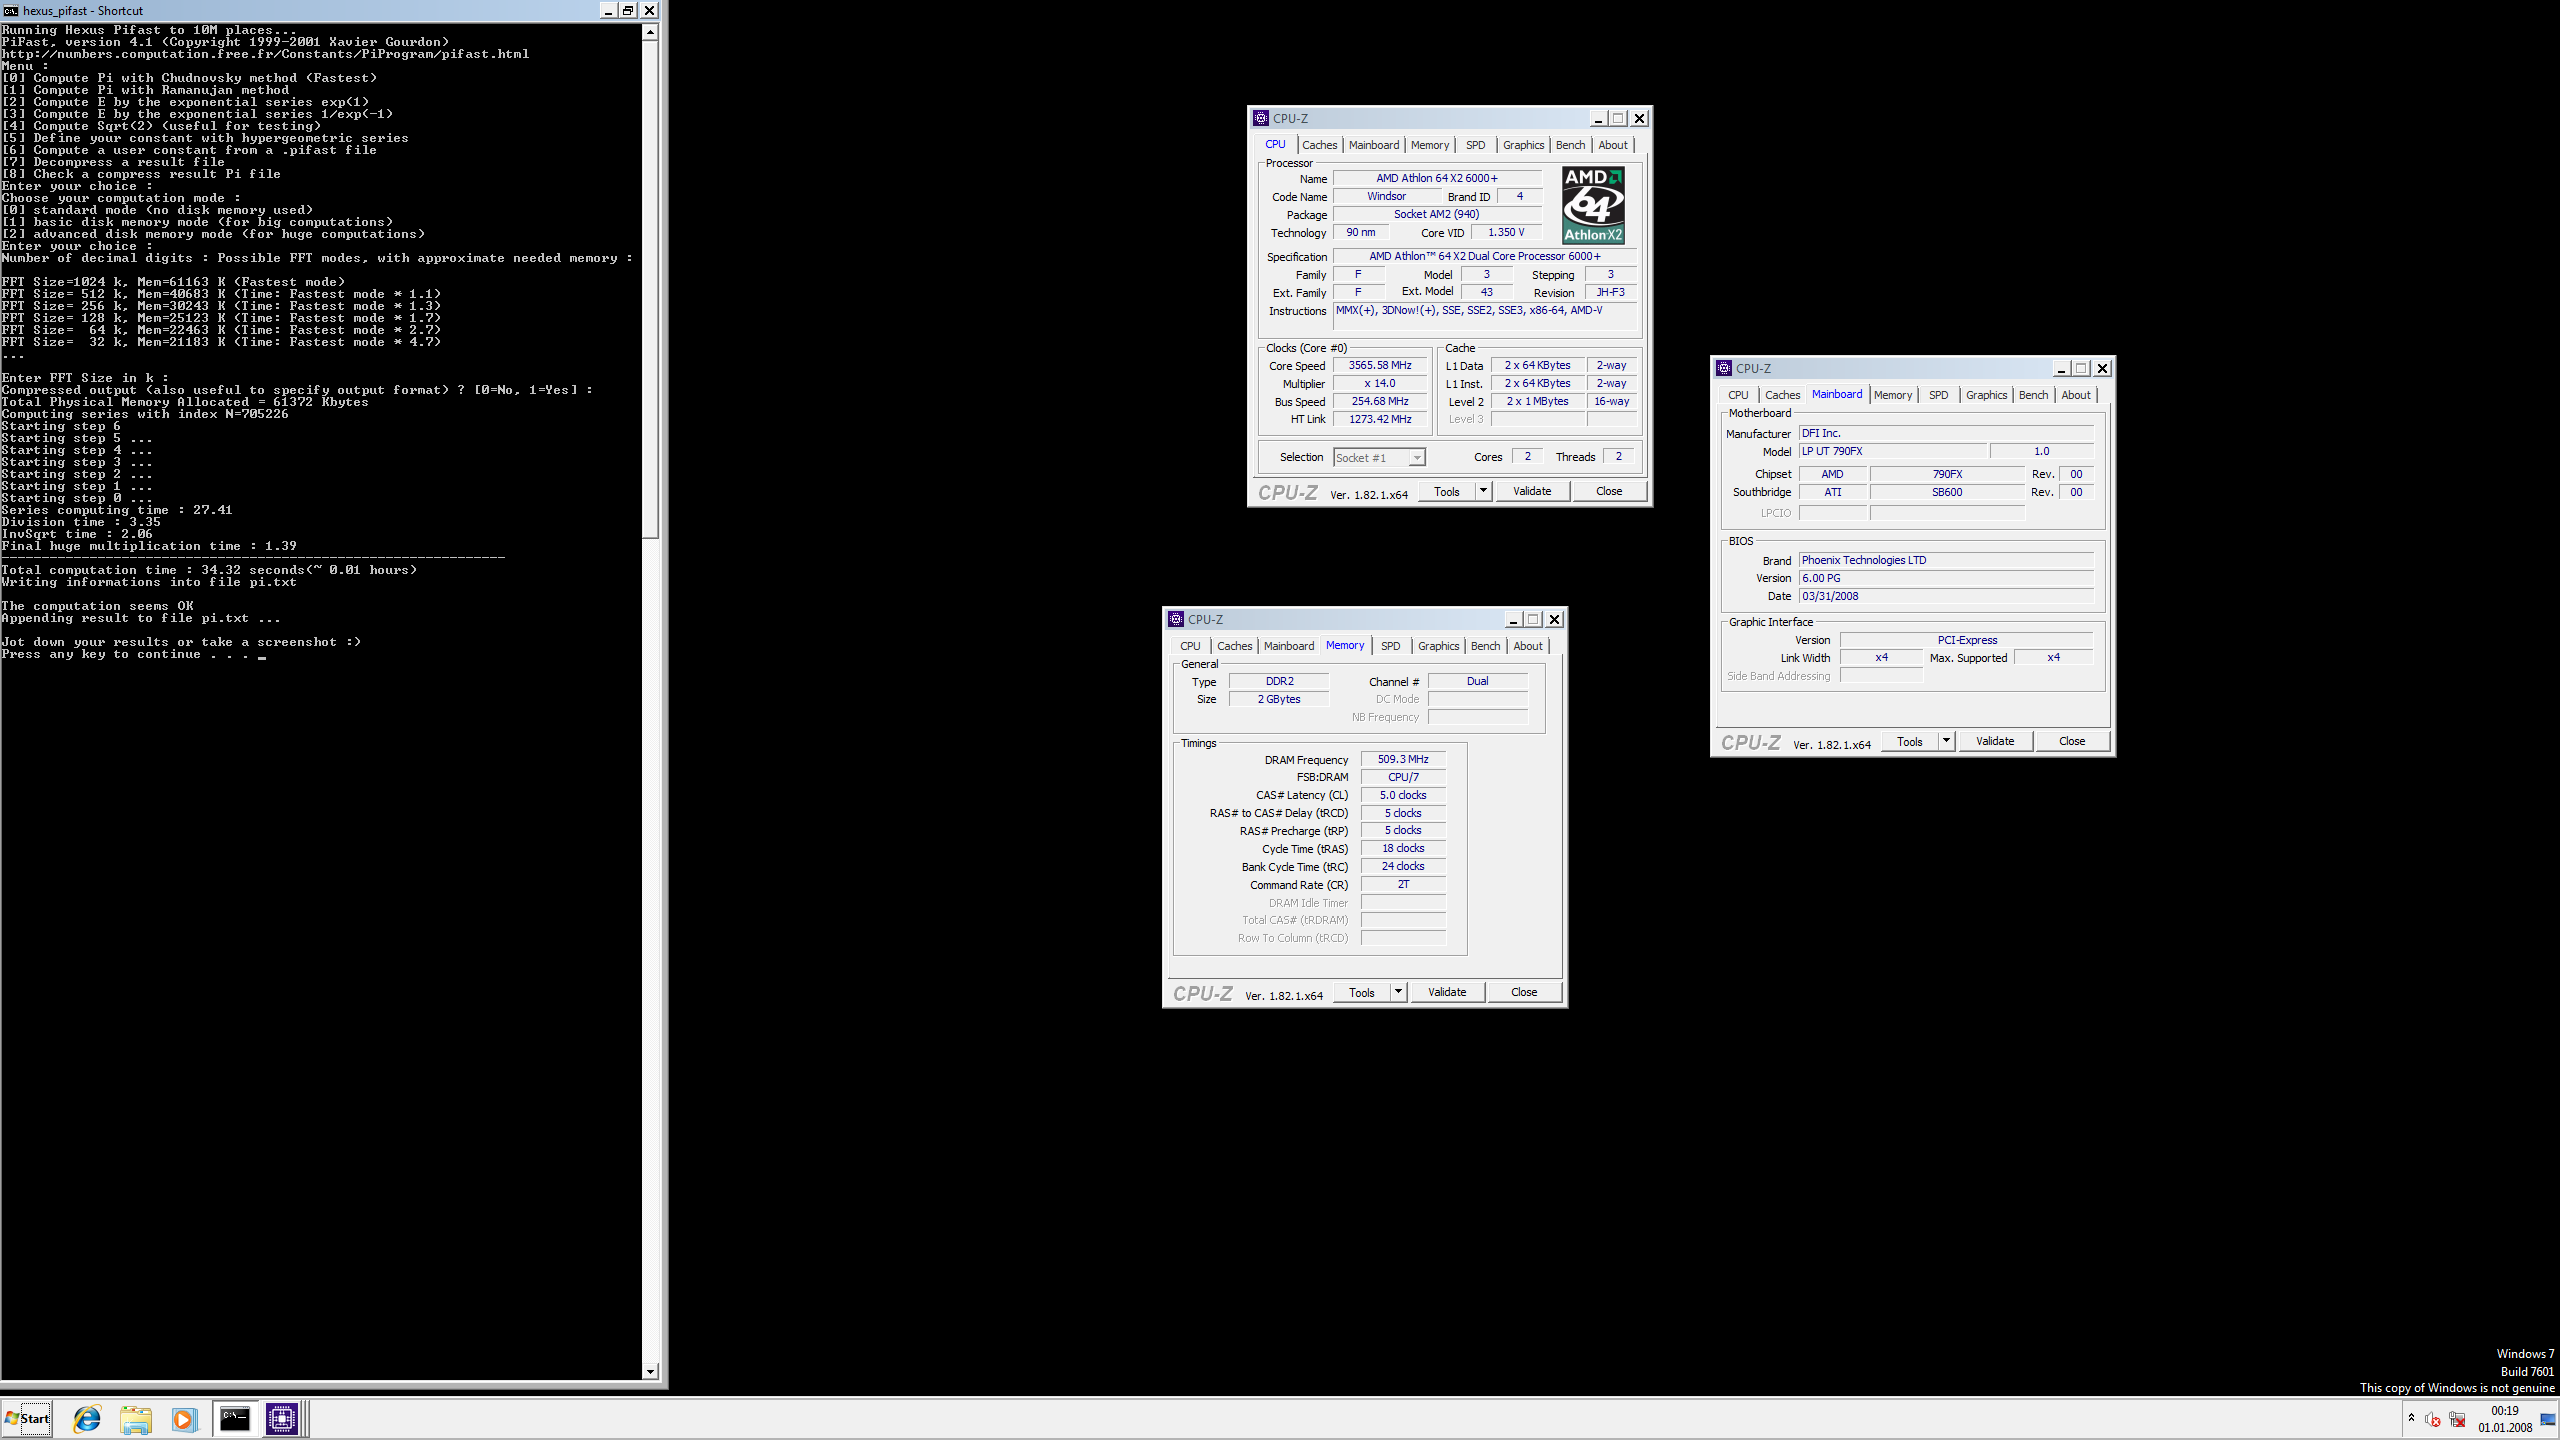The width and height of the screenshot is (2560, 1440).
Task: Open Tools dropdown arrow in Memory window
Action: (x=1398, y=992)
